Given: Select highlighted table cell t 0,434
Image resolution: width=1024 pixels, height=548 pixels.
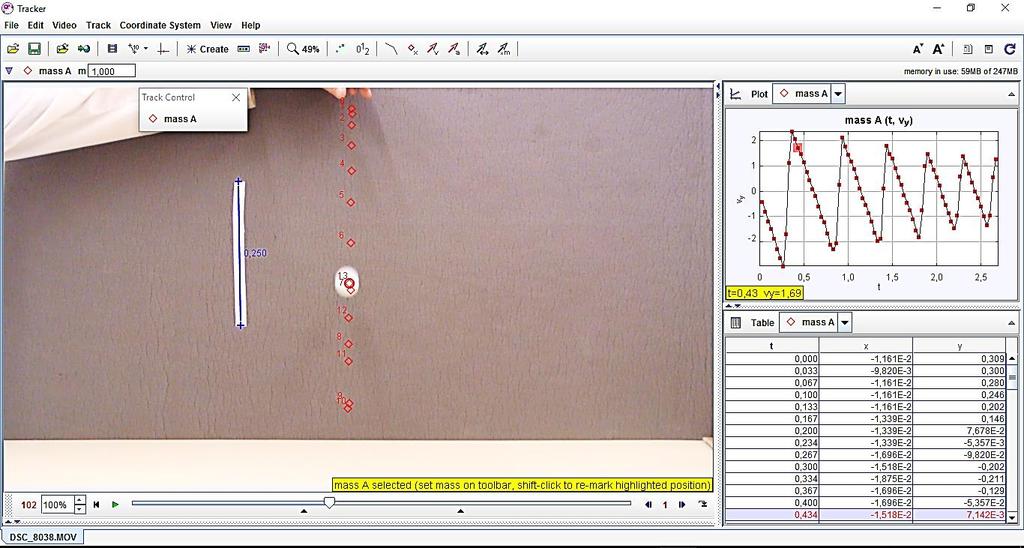Looking at the screenshot, I should [772, 515].
